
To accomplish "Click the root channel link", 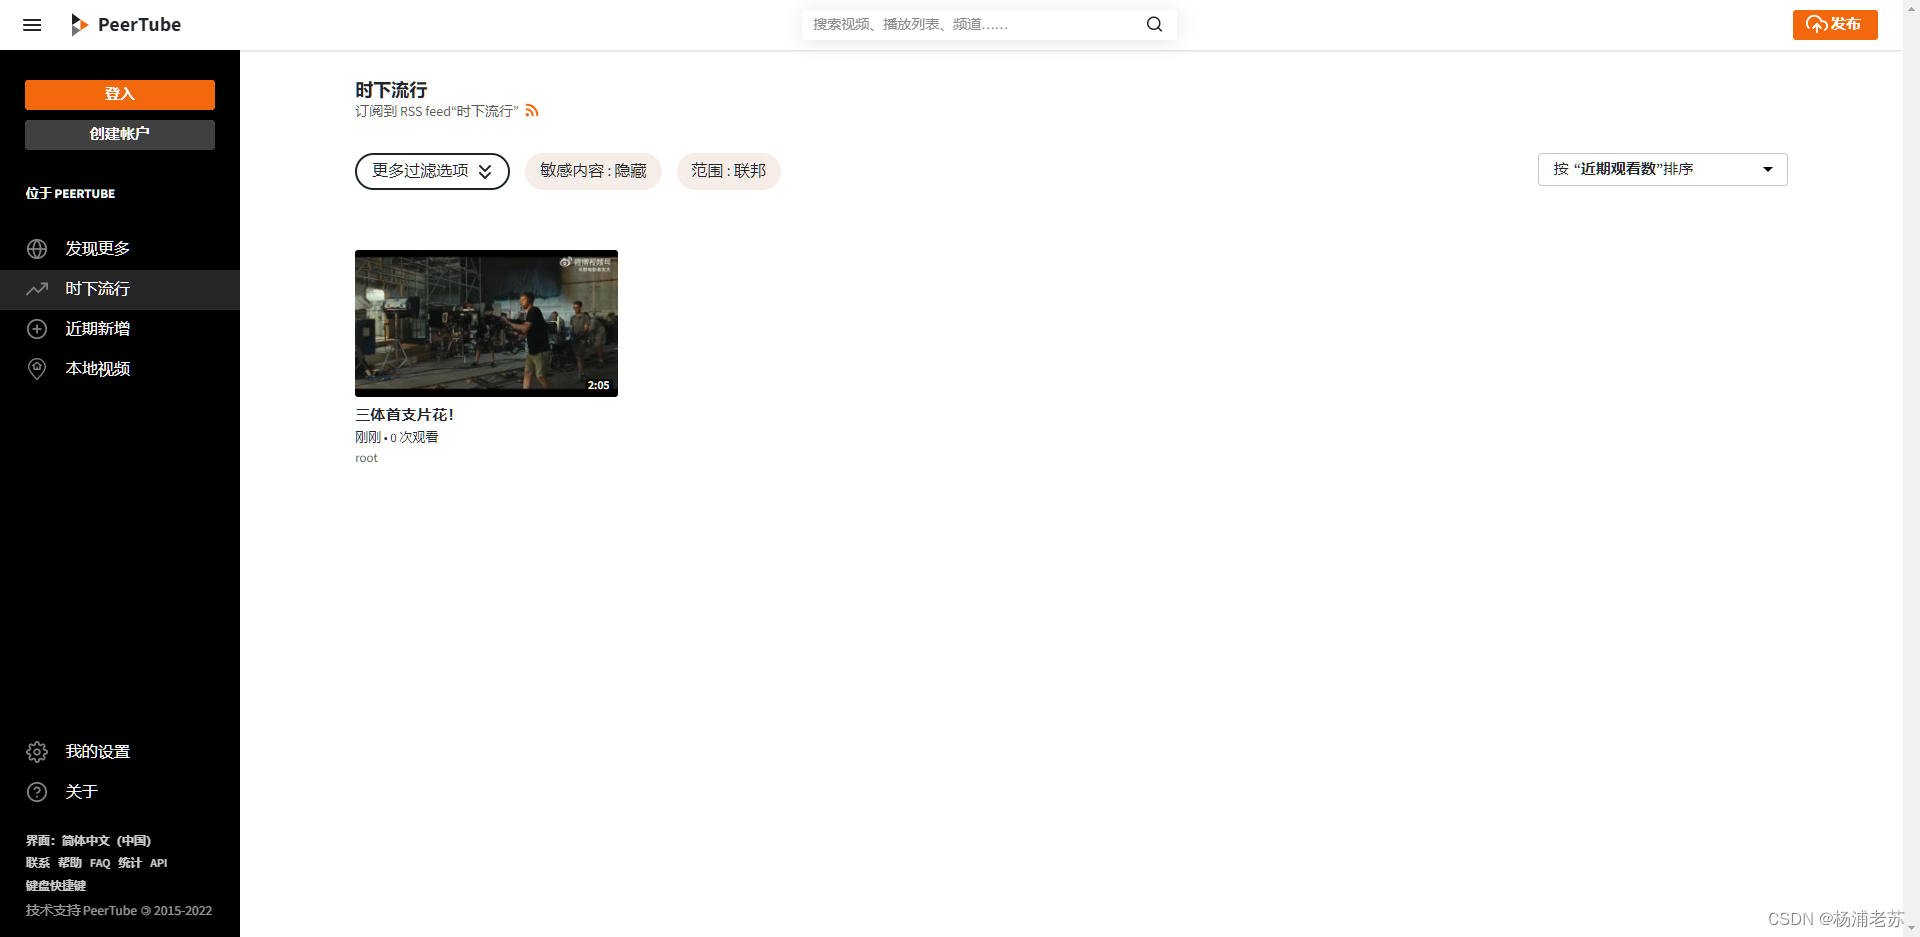I will [x=366, y=458].
